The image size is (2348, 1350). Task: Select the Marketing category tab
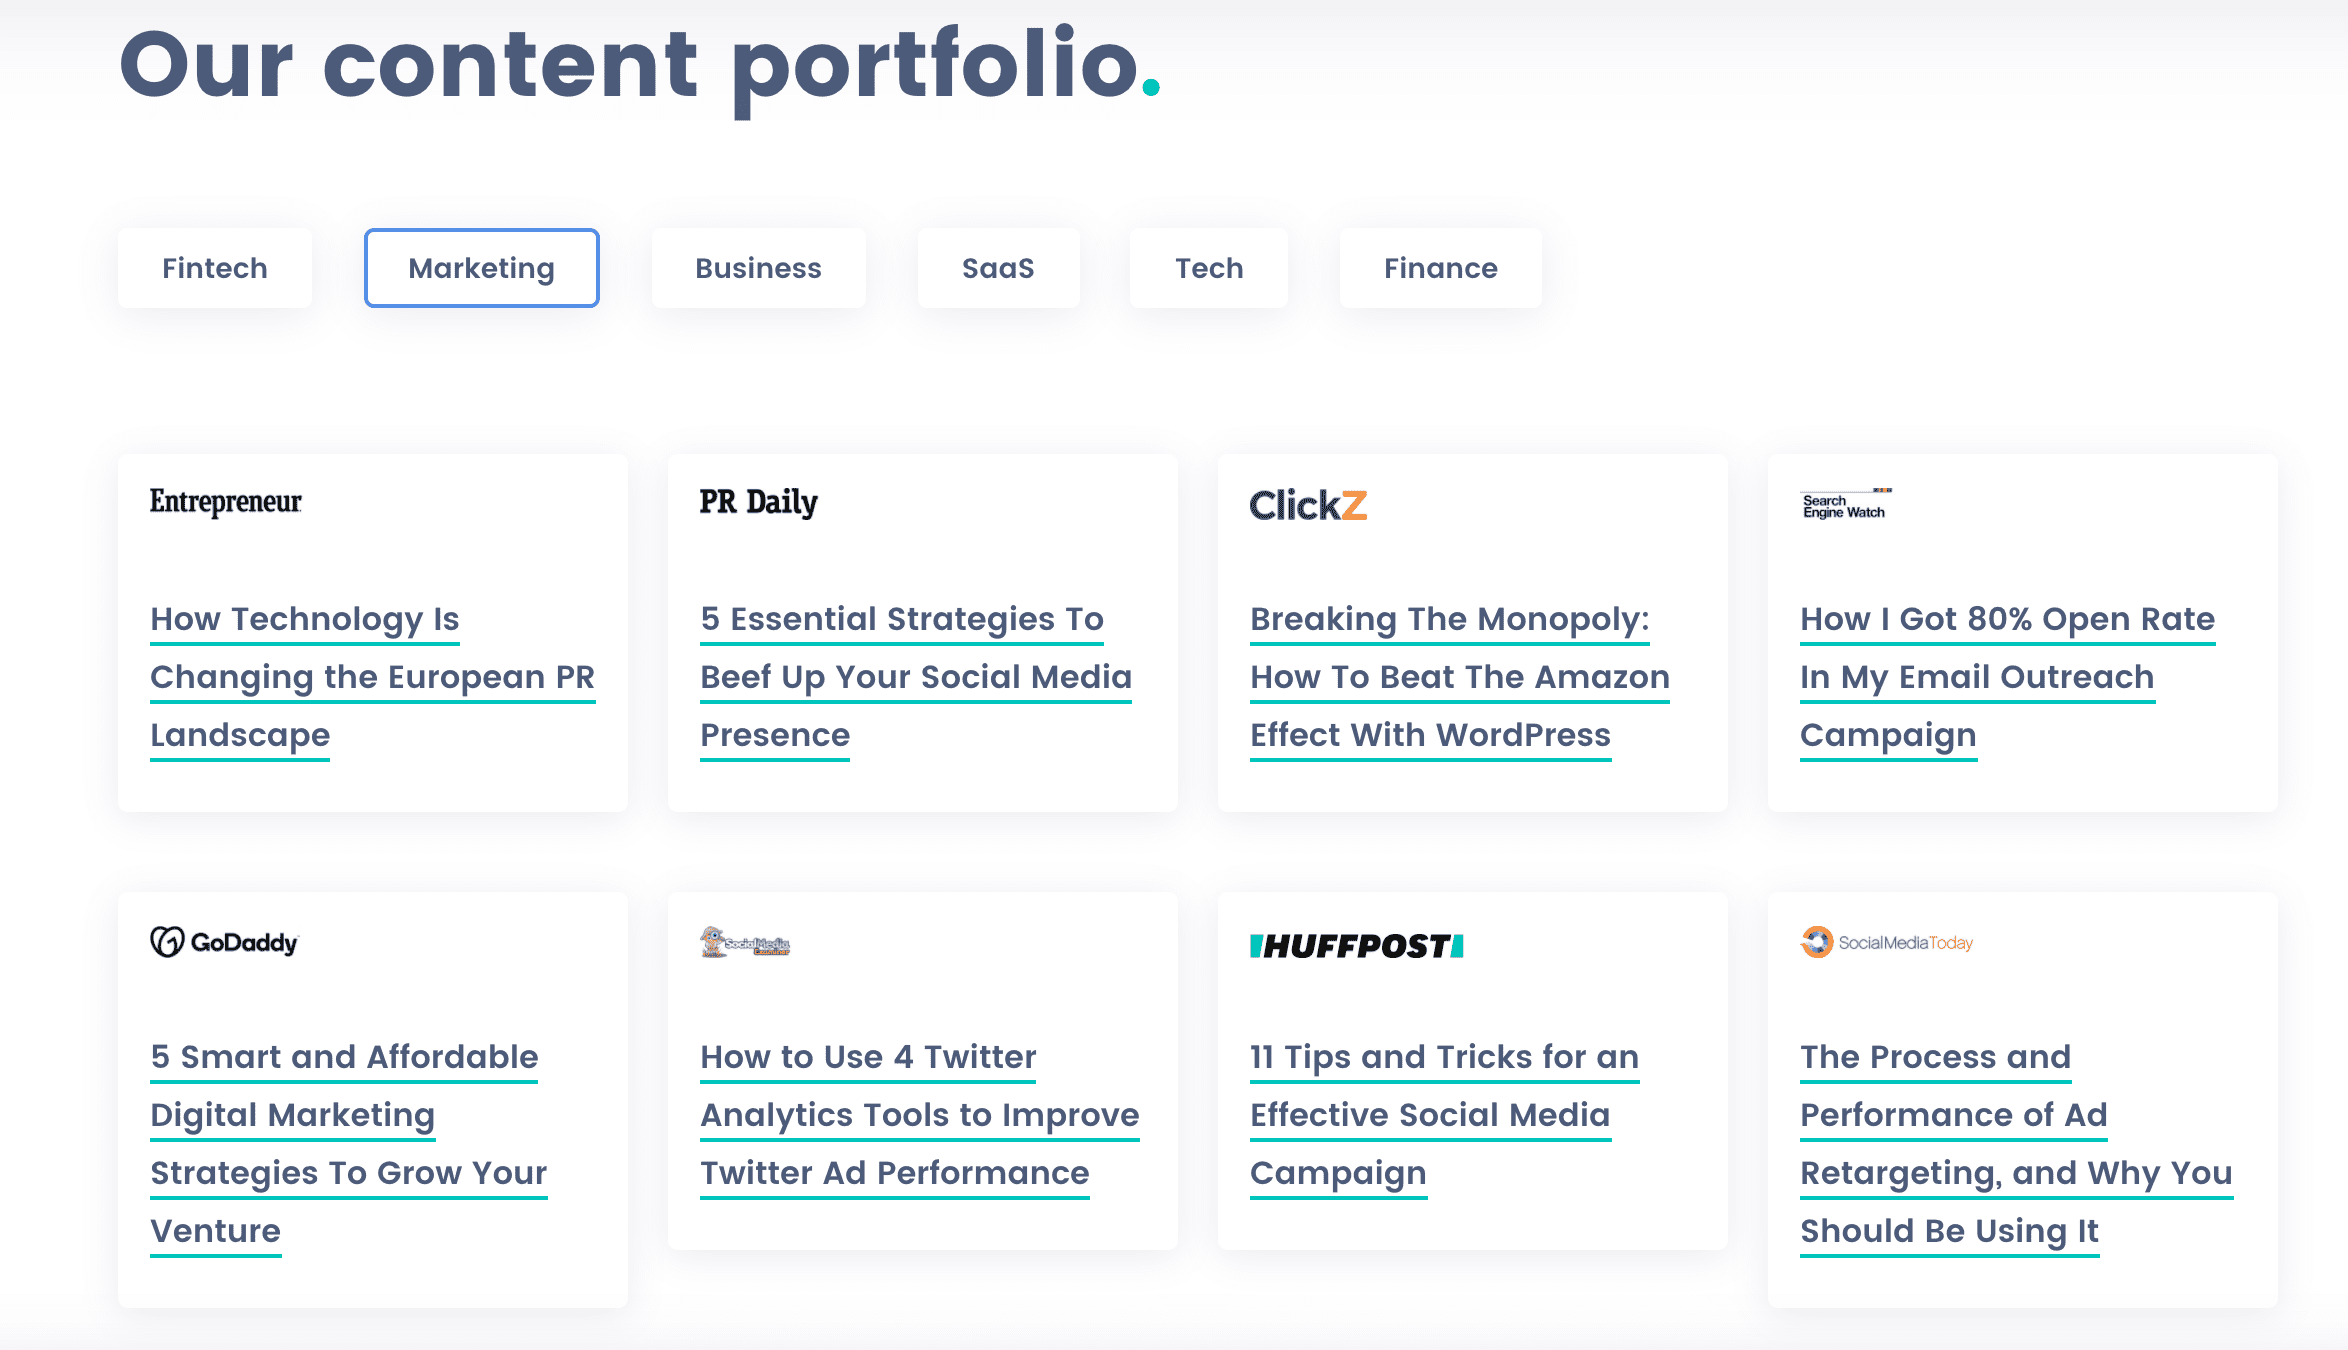pyautogui.click(x=479, y=268)
